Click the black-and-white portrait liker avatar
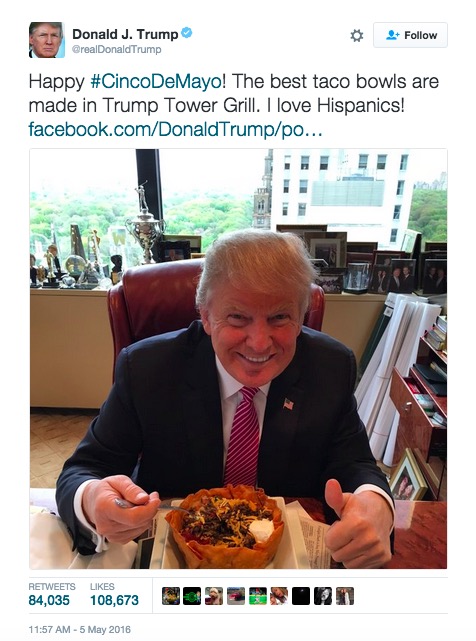 tap(323, 596)
